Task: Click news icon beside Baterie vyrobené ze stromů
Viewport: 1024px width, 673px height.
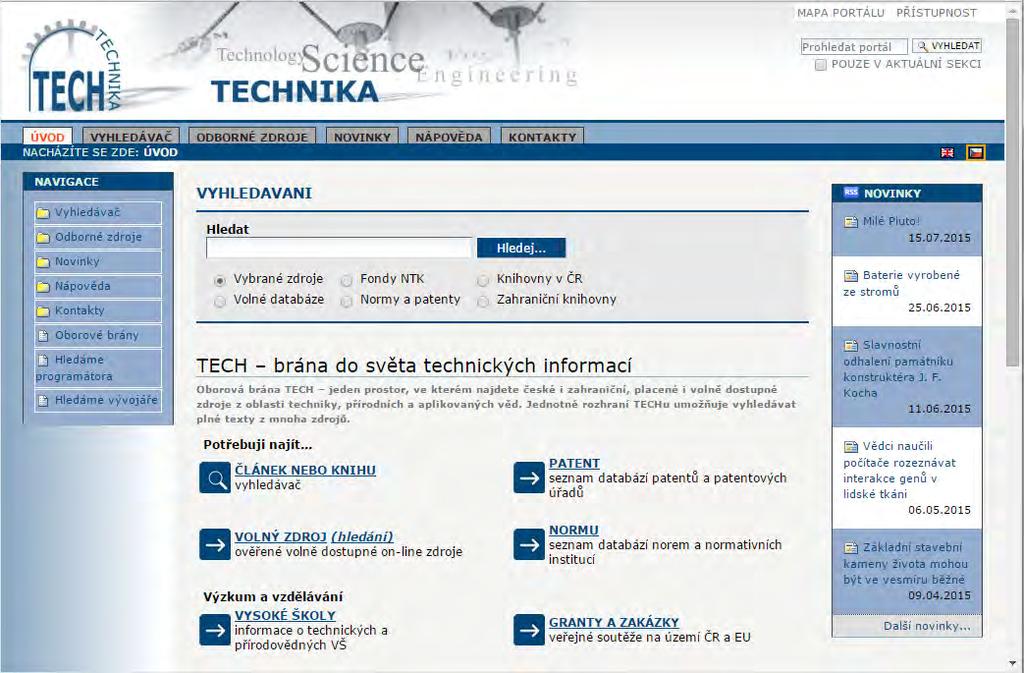Action: pos(851,275)
